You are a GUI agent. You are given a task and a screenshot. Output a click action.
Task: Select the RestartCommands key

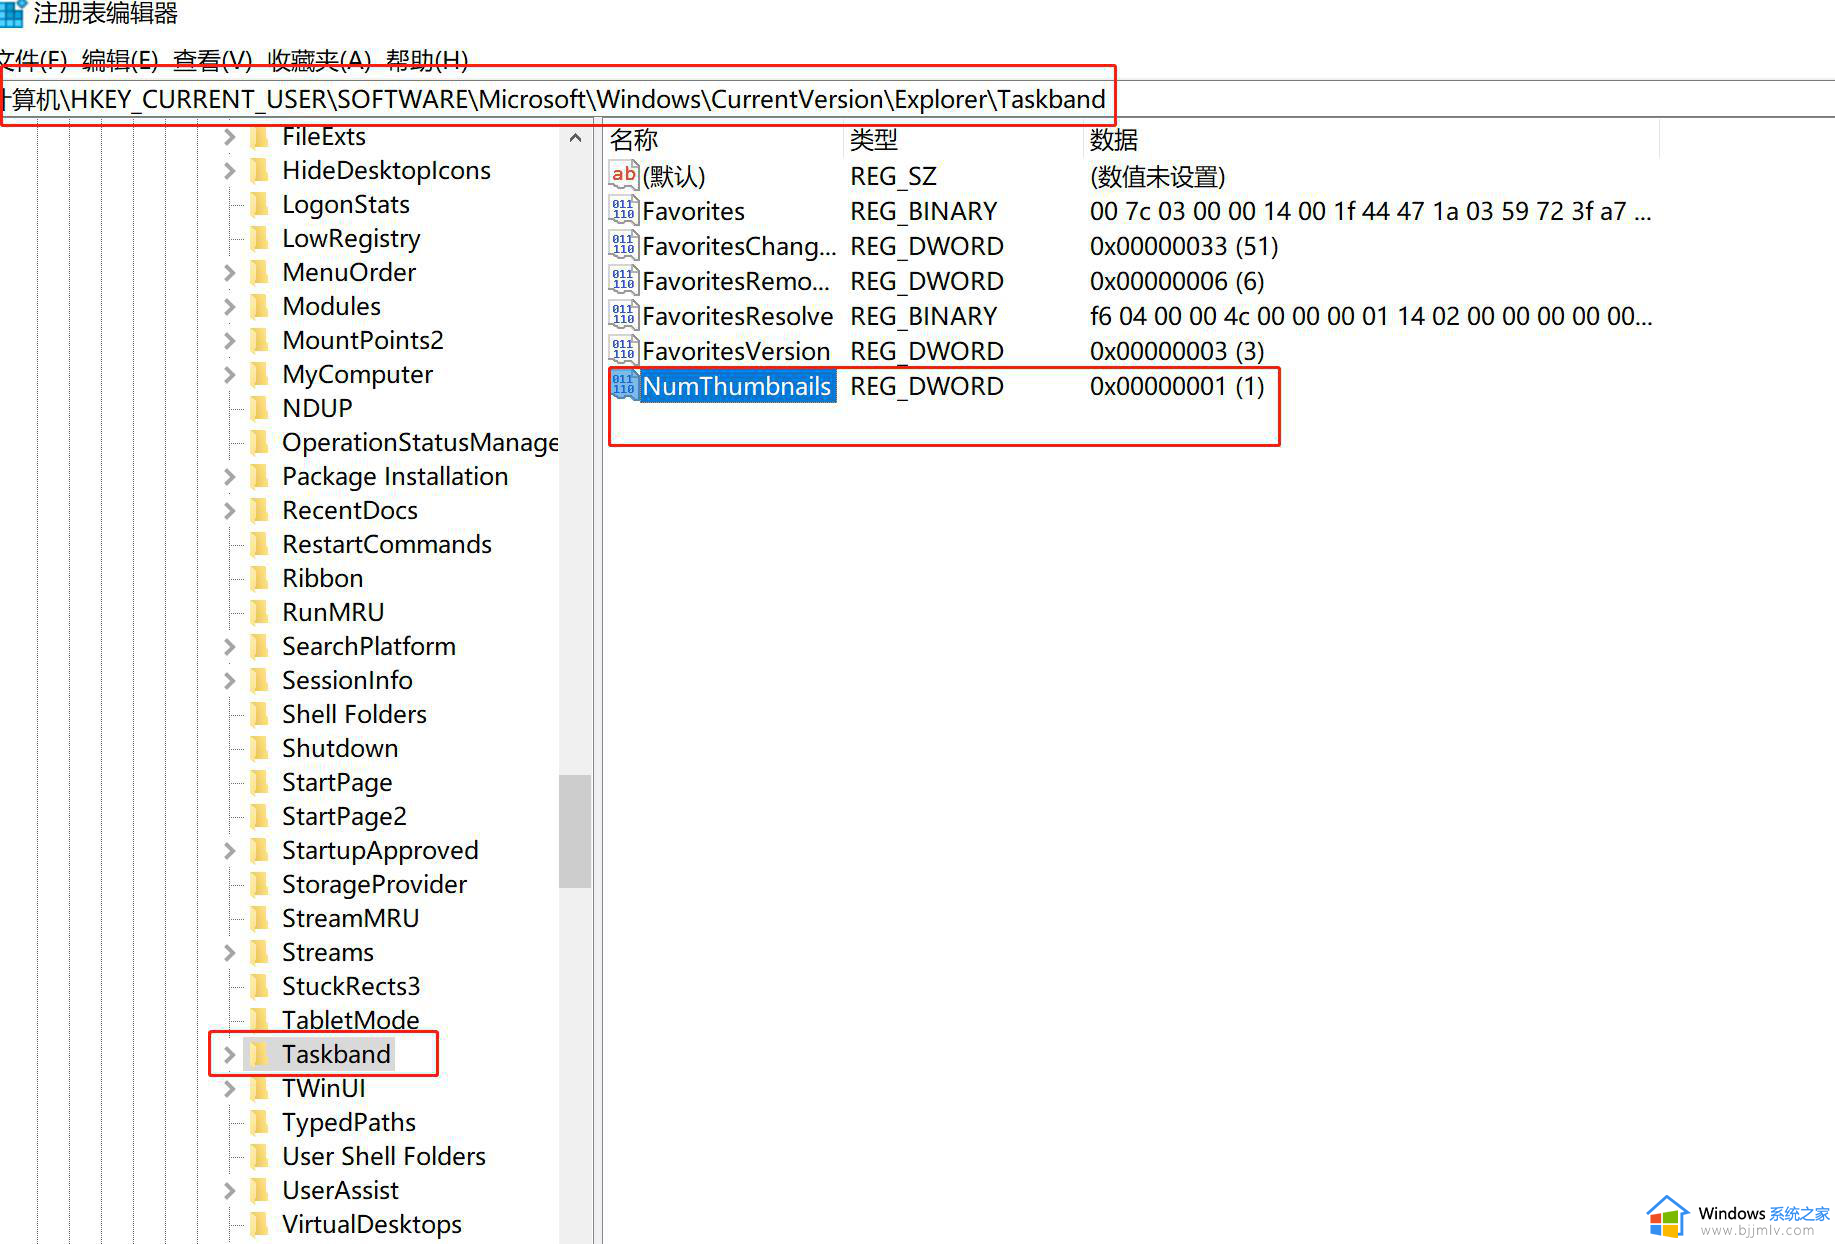pos(387,545)
